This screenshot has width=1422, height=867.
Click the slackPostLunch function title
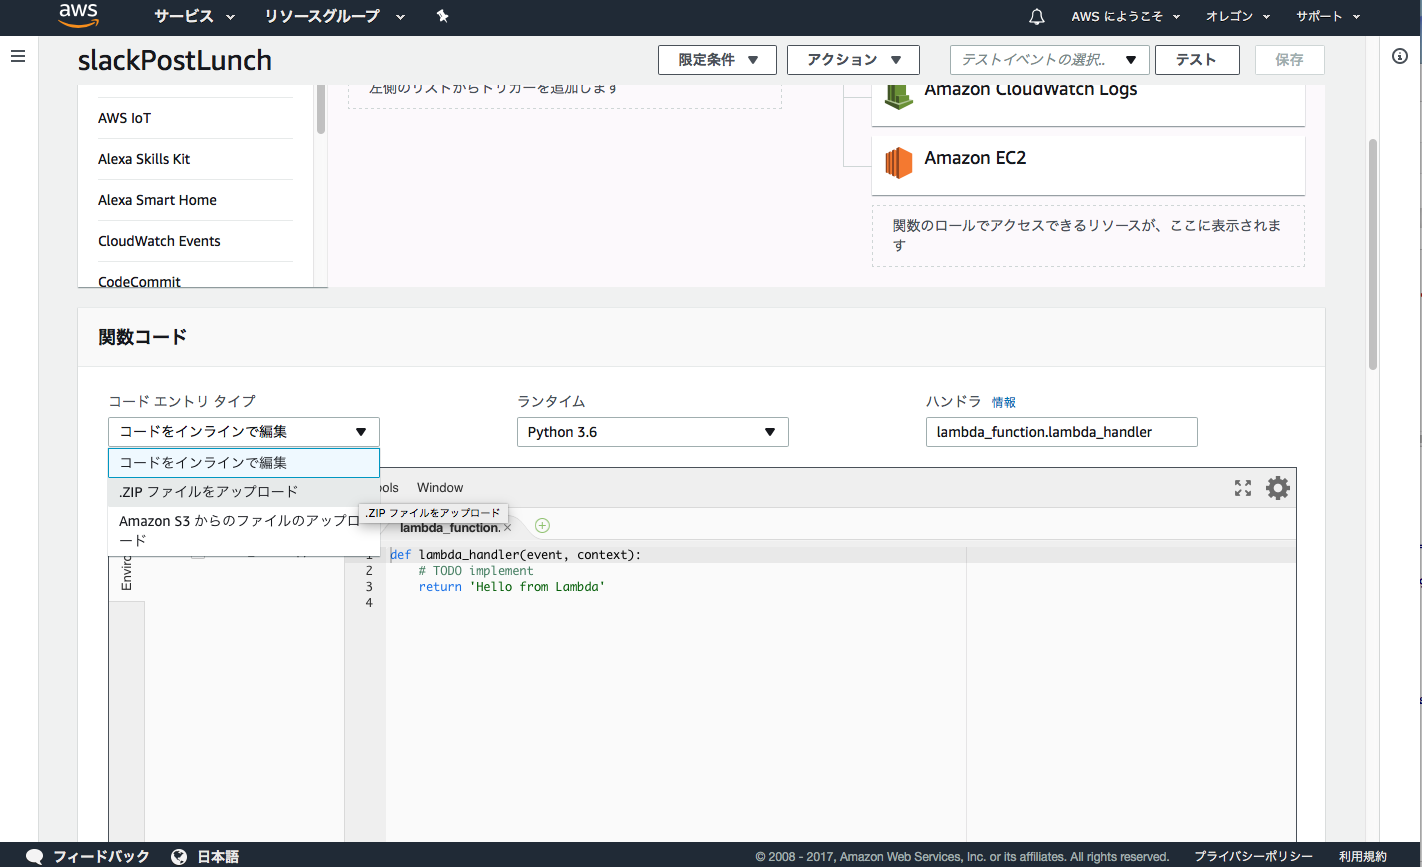175,60
